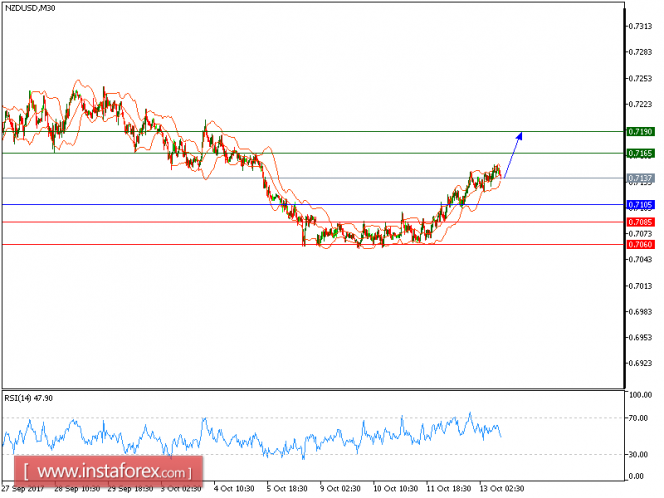The width and height of the screenshot is (664, 498).
Task: Click the blue forecast arrow head
Action: pyautogui.click(x=520, y=135)
